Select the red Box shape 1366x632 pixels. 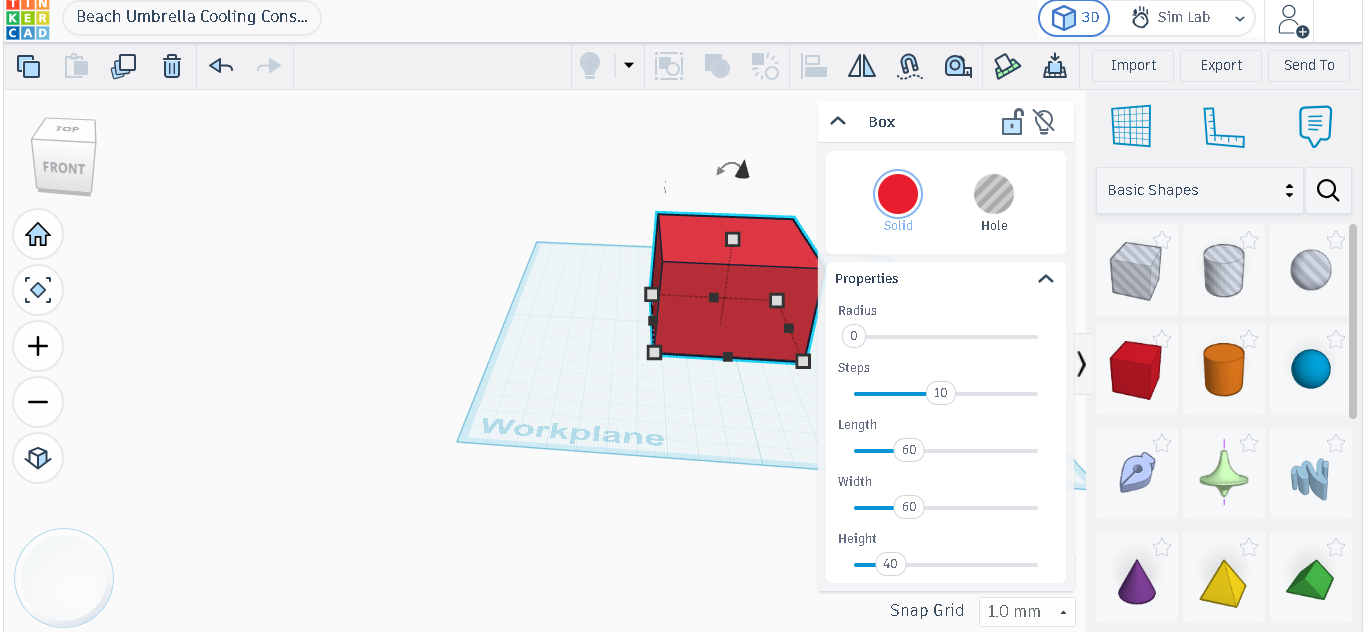[x=1136, y=368]
